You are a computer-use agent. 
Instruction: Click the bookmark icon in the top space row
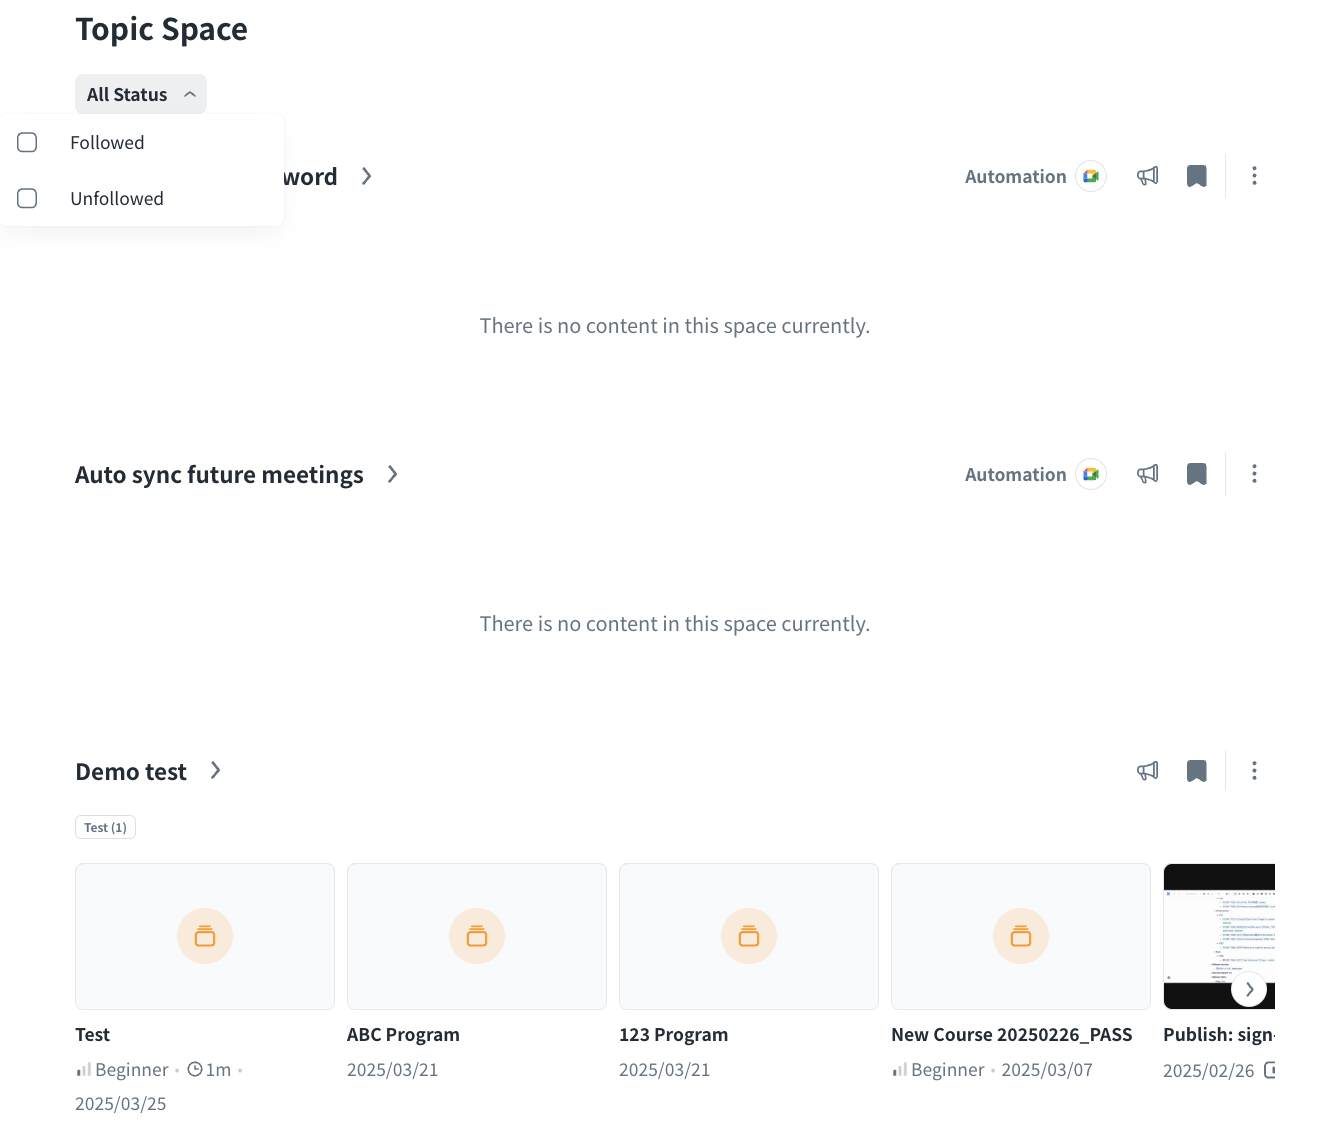coord(1196,176)
